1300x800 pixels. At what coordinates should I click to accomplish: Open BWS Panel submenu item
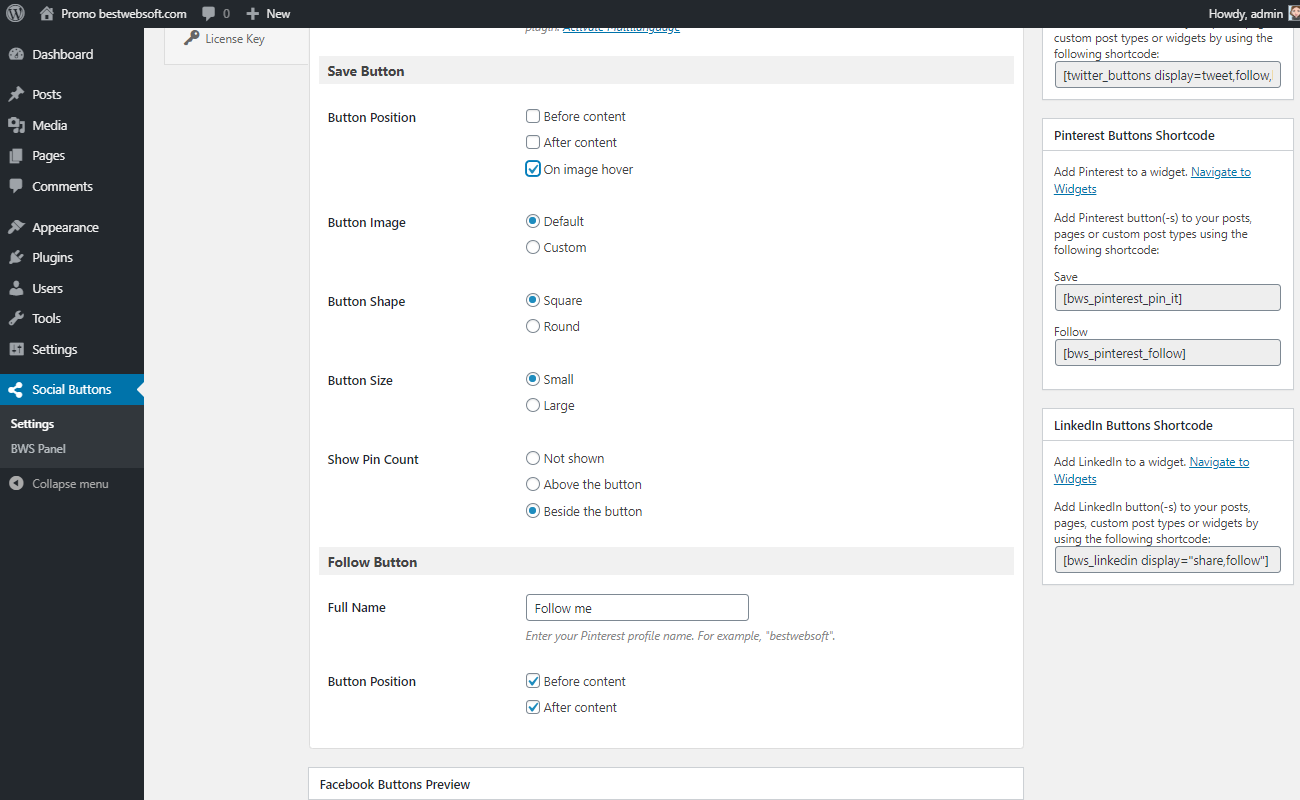(38, 449)
